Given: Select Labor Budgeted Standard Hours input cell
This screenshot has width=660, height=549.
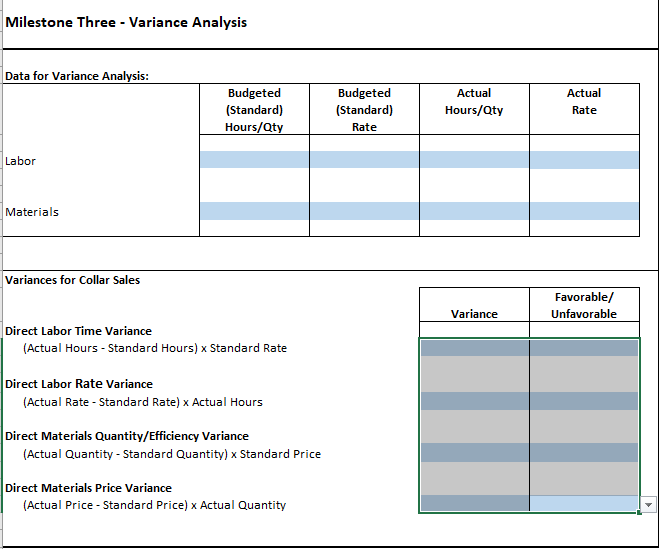Looking at the screenshot, I should [254, 160].
